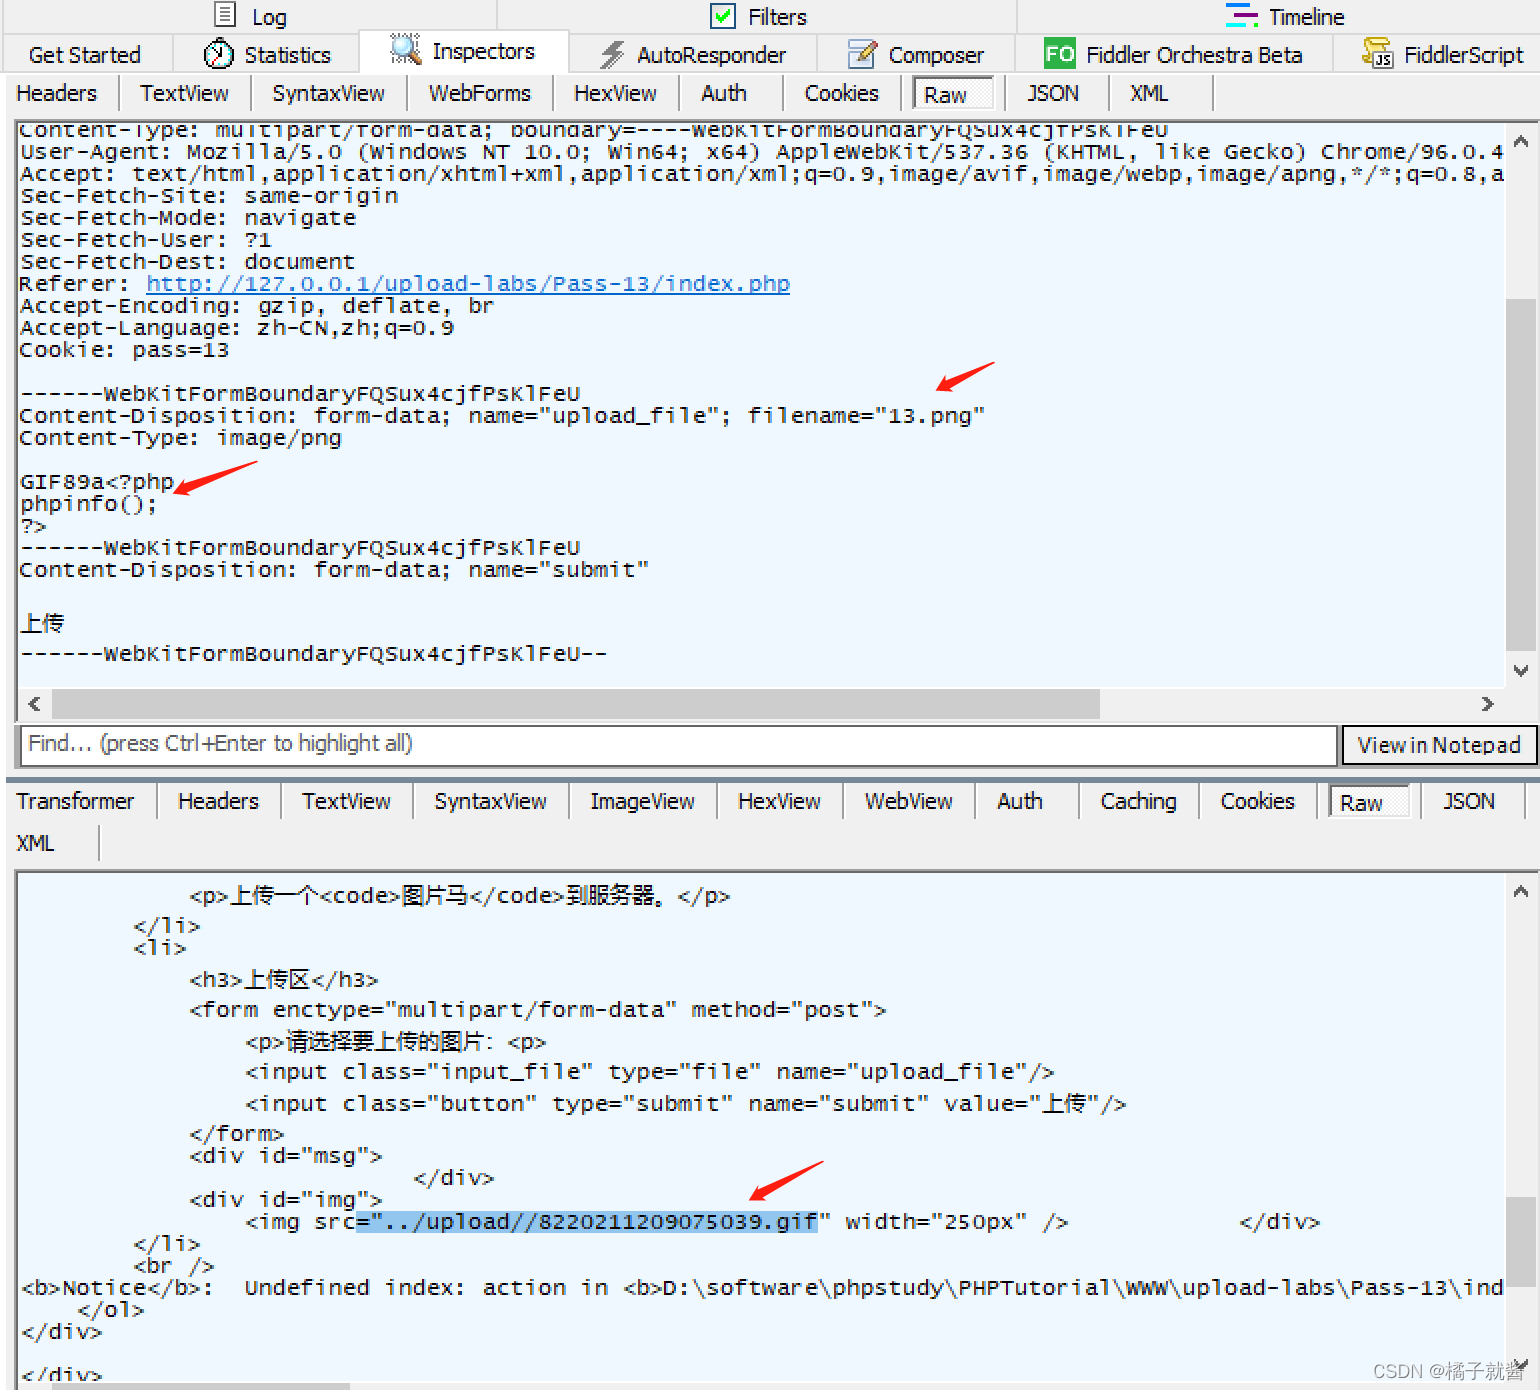Select response JSON inspector tab
The height and width of the screenshot is (1390, 1540).
pos(1469,801)
